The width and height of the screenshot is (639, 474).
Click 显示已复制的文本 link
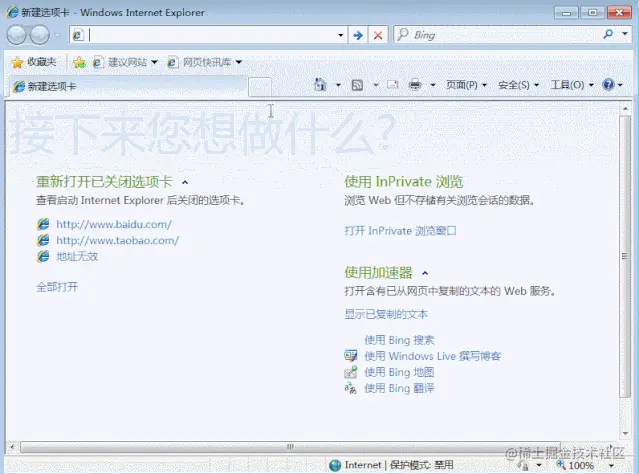pos(386,314)
